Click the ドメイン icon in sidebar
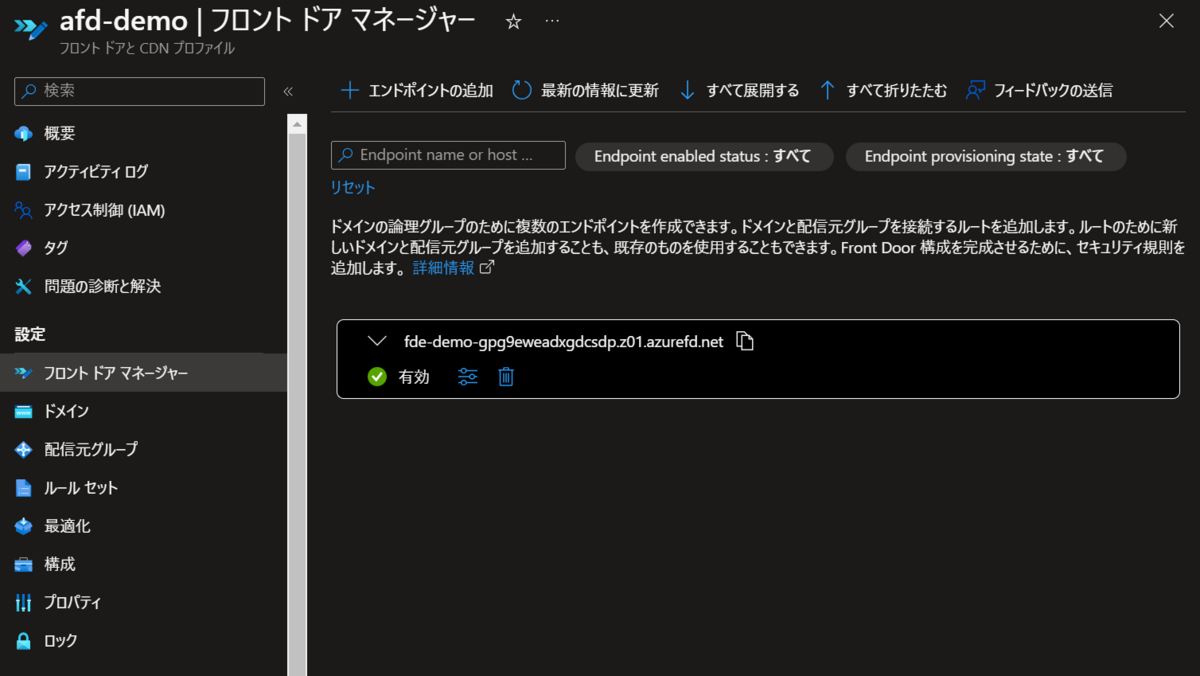The width and height of the screenshot is (1200, 676). (24, 412)
